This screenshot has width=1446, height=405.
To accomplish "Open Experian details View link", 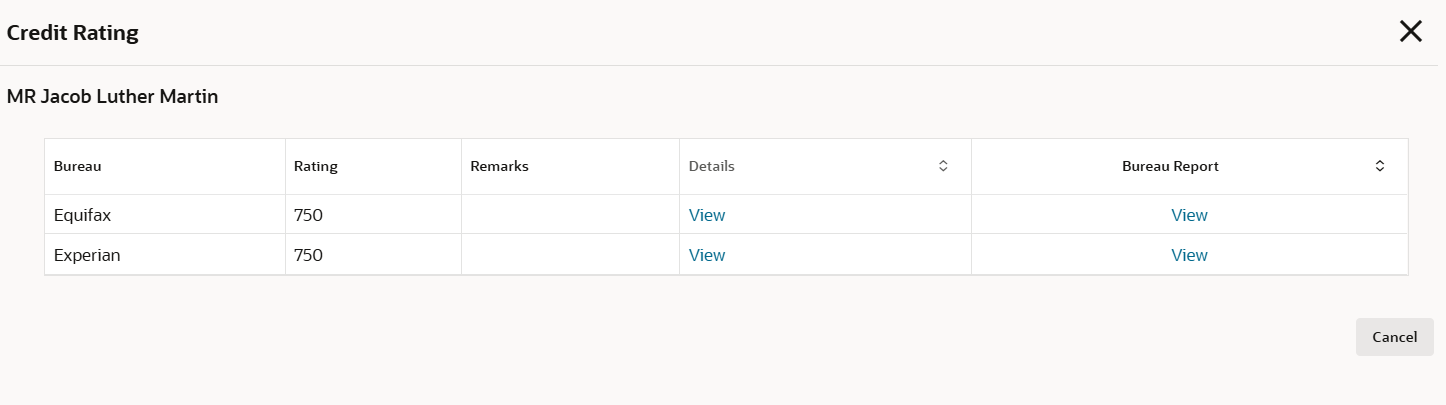I will coord(707,255).
